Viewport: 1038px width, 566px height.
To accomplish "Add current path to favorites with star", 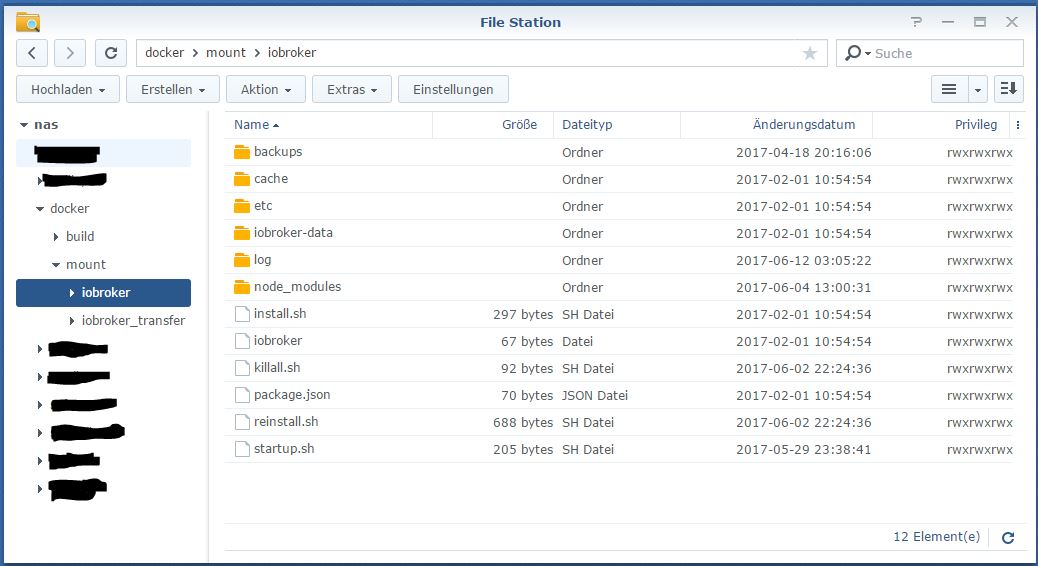I will 809,53.
